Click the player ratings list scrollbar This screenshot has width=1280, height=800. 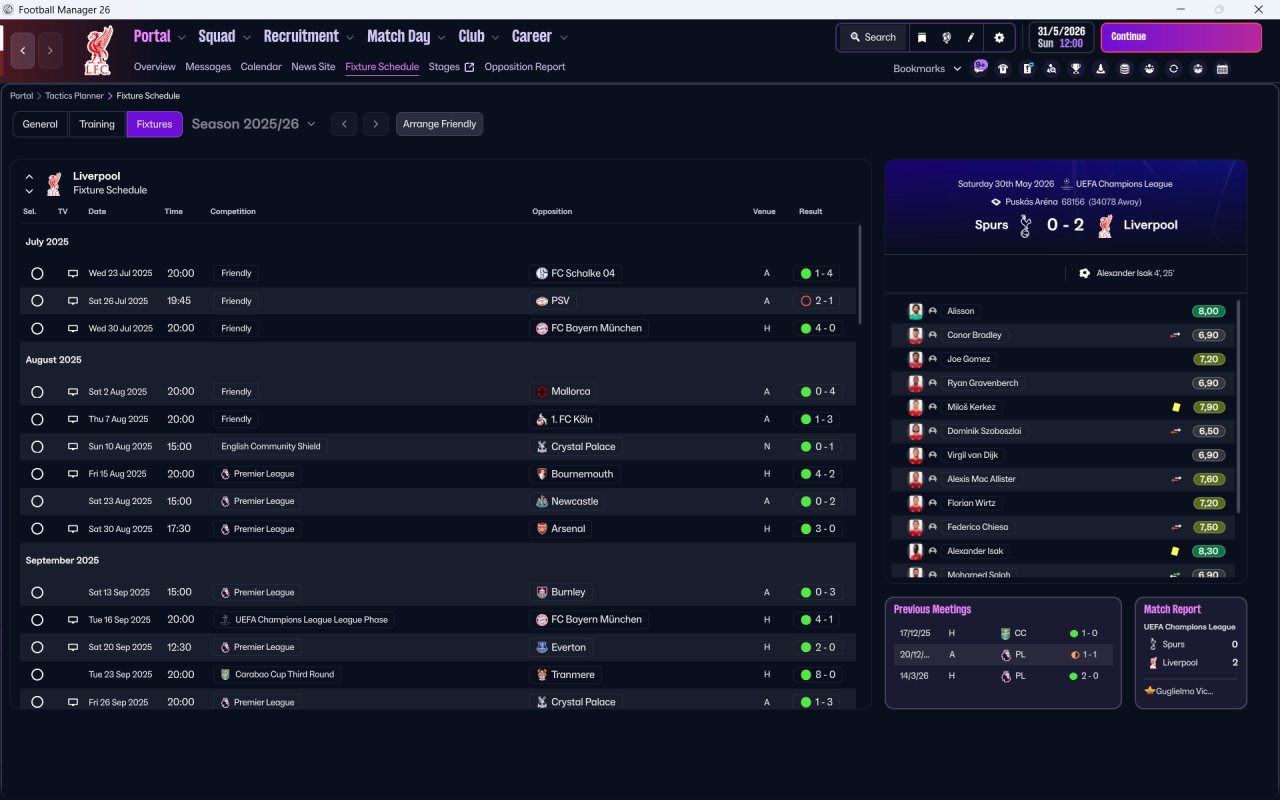(1238, 407)
